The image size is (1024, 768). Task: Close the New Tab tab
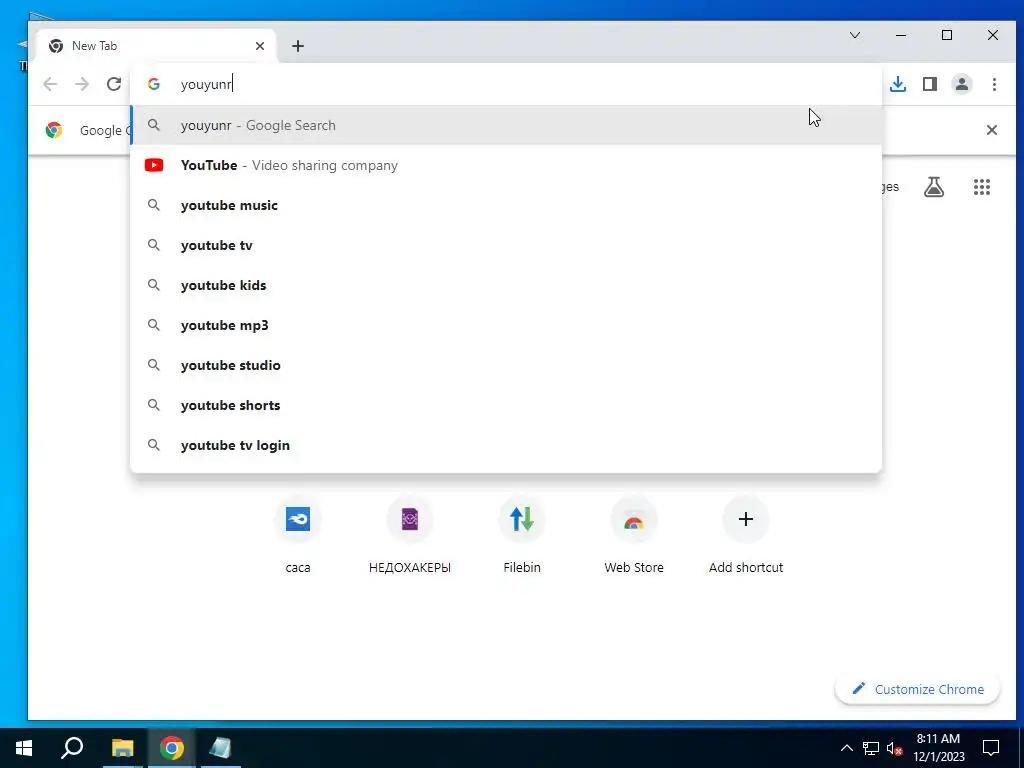click(x=260, y=46)
